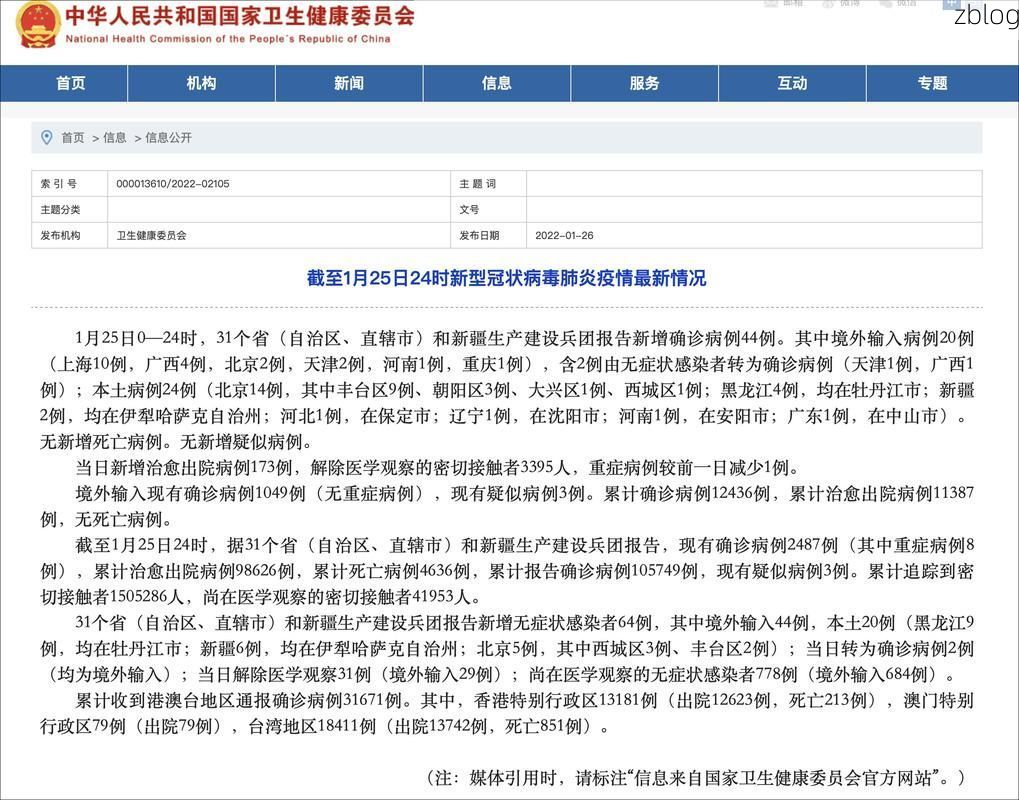Click the Weibo (微博) icon at top
The image size is (1019, 800).
[828, 5]
